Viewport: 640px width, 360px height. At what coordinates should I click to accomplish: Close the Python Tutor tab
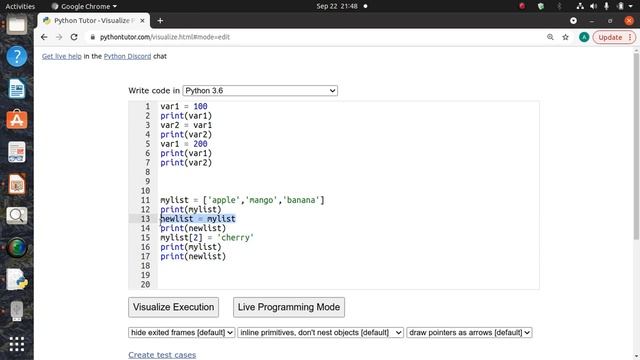142,20
